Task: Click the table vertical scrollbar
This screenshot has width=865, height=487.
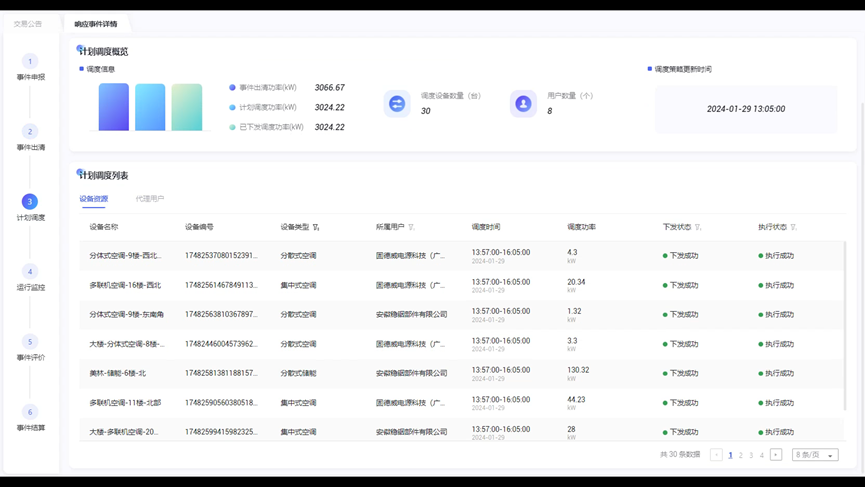Action: [x=845, y=325]
